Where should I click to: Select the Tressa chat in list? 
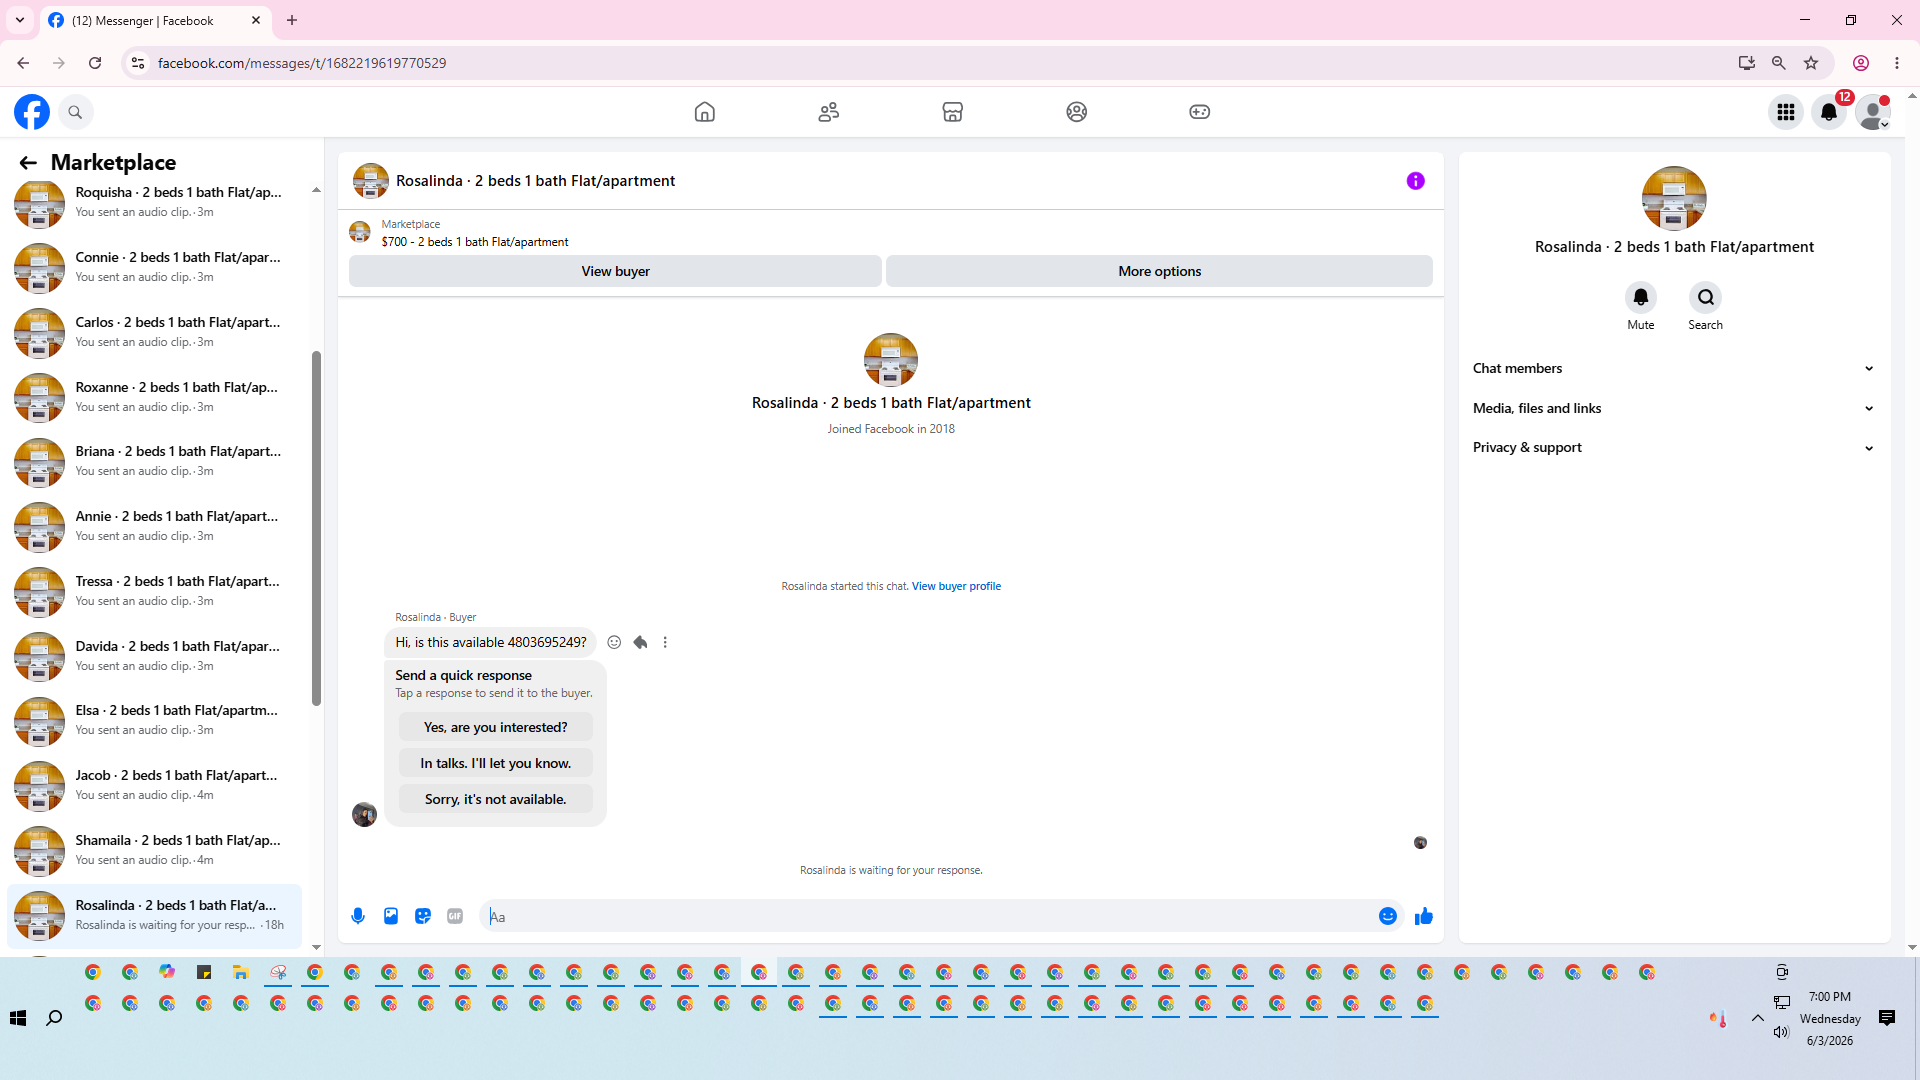155,591
